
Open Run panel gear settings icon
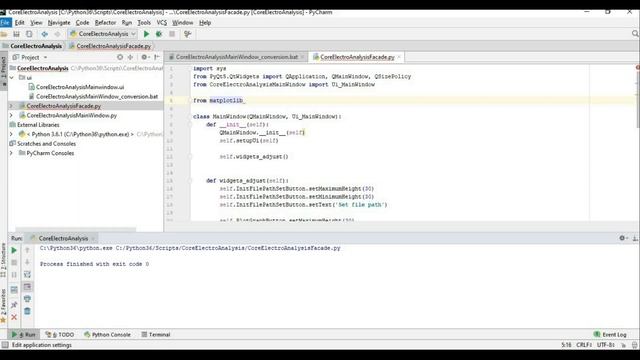pyautogui.click(x=622, y=238)
